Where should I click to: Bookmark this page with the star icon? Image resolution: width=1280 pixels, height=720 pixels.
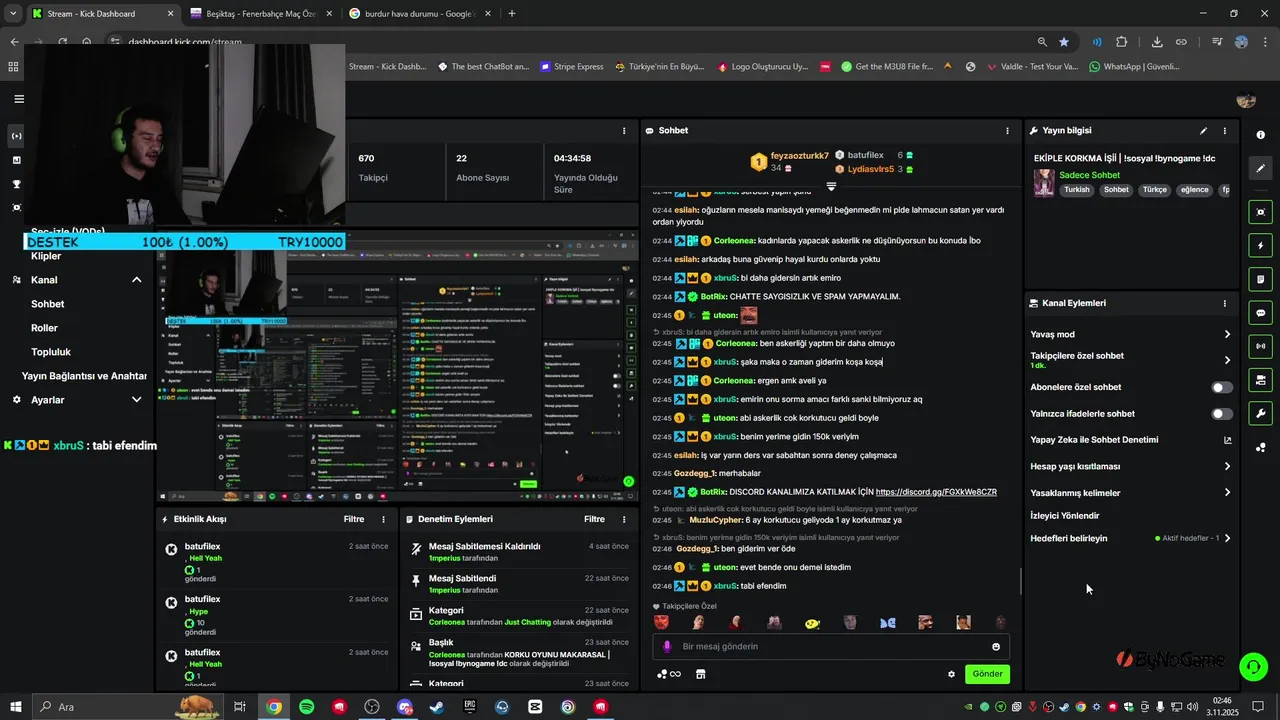(x=1064, y=42)
